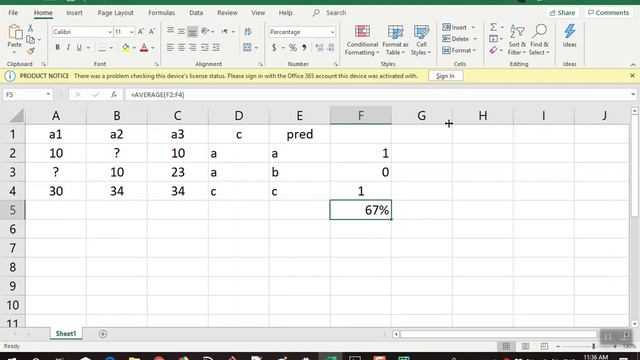Click Decrease Indent icon
This screenshot has height=360, width=640.
pos(204,48)
